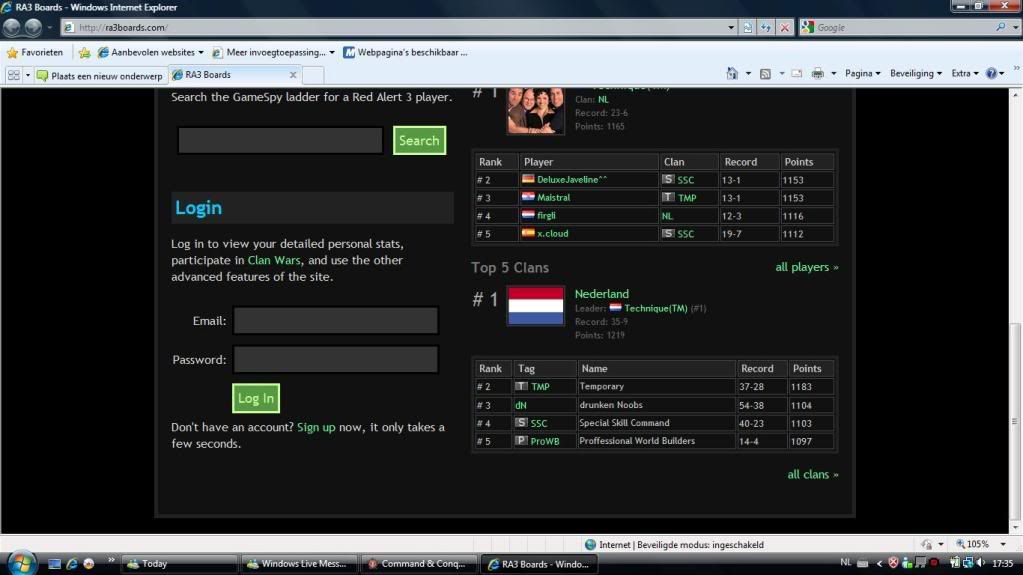Click the browser Back arrow button
The image size is (1023, 575).
[x=12, y=27]
